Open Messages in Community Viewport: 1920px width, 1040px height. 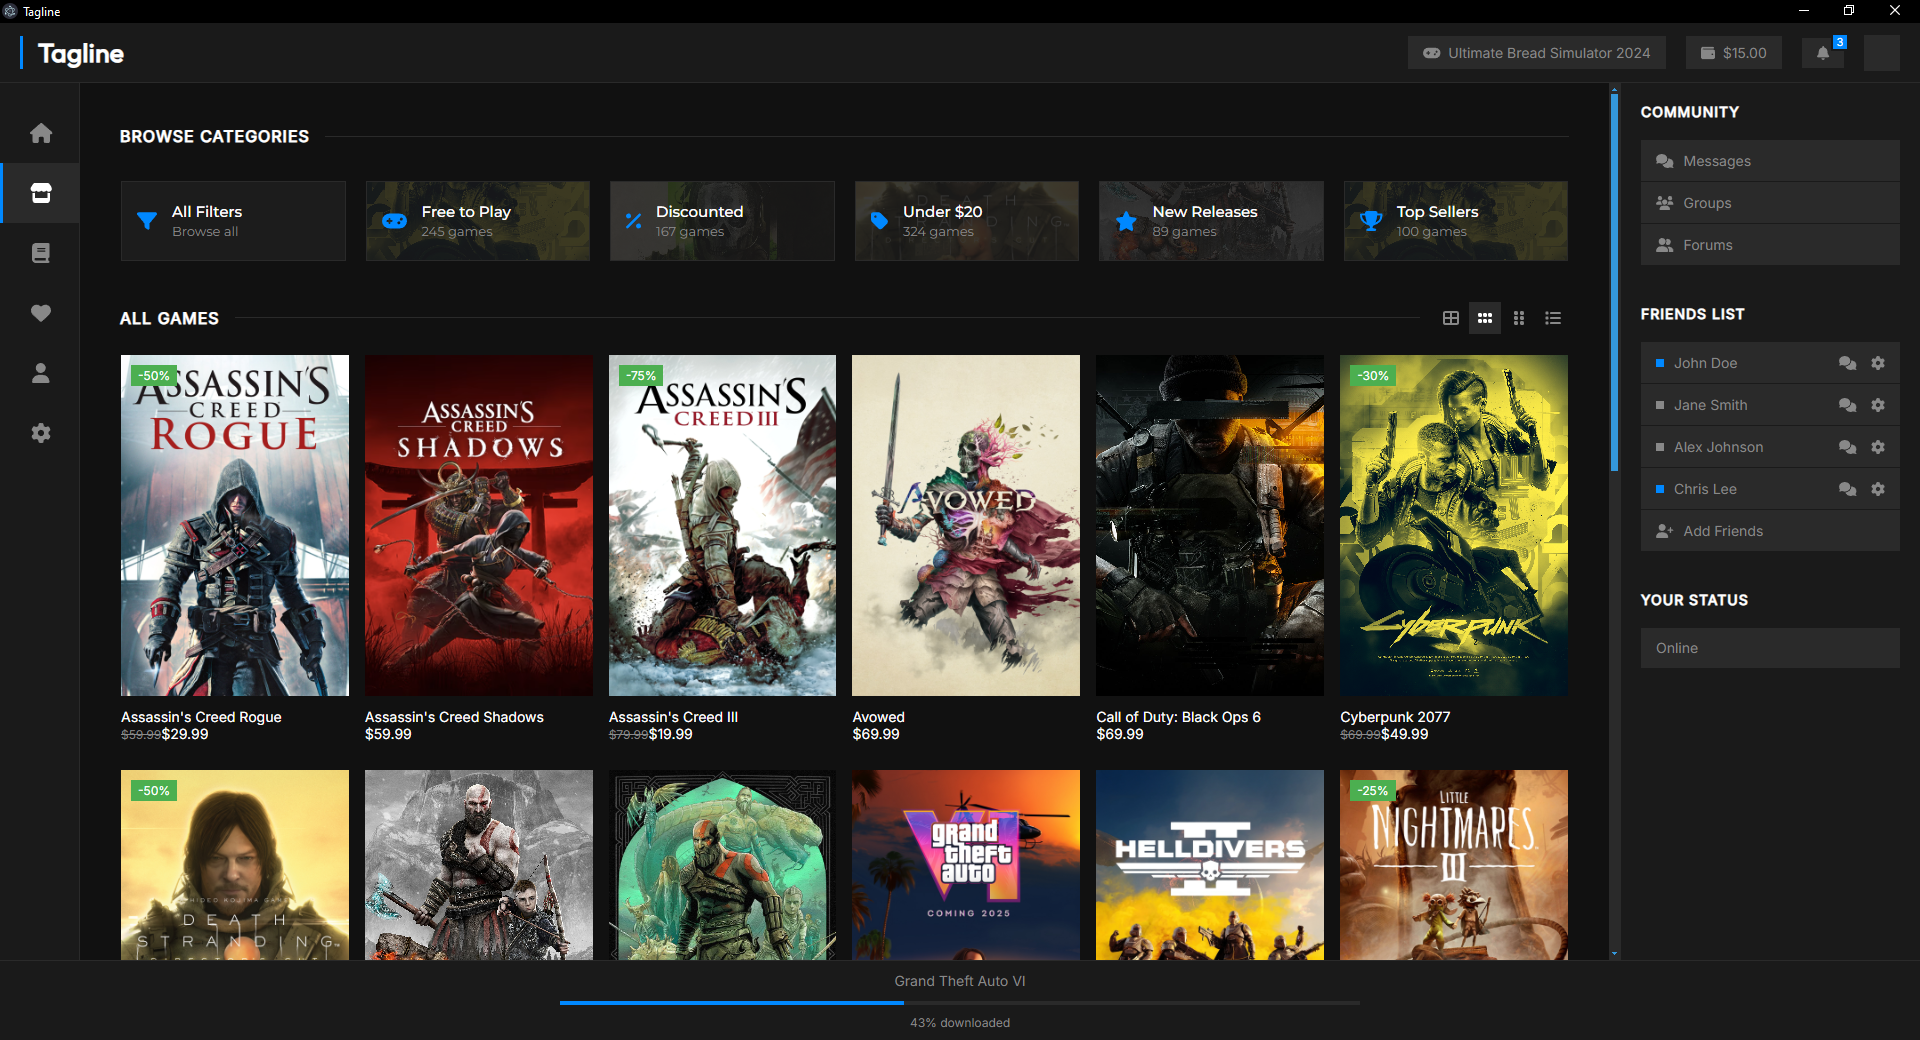(1770, 161)
